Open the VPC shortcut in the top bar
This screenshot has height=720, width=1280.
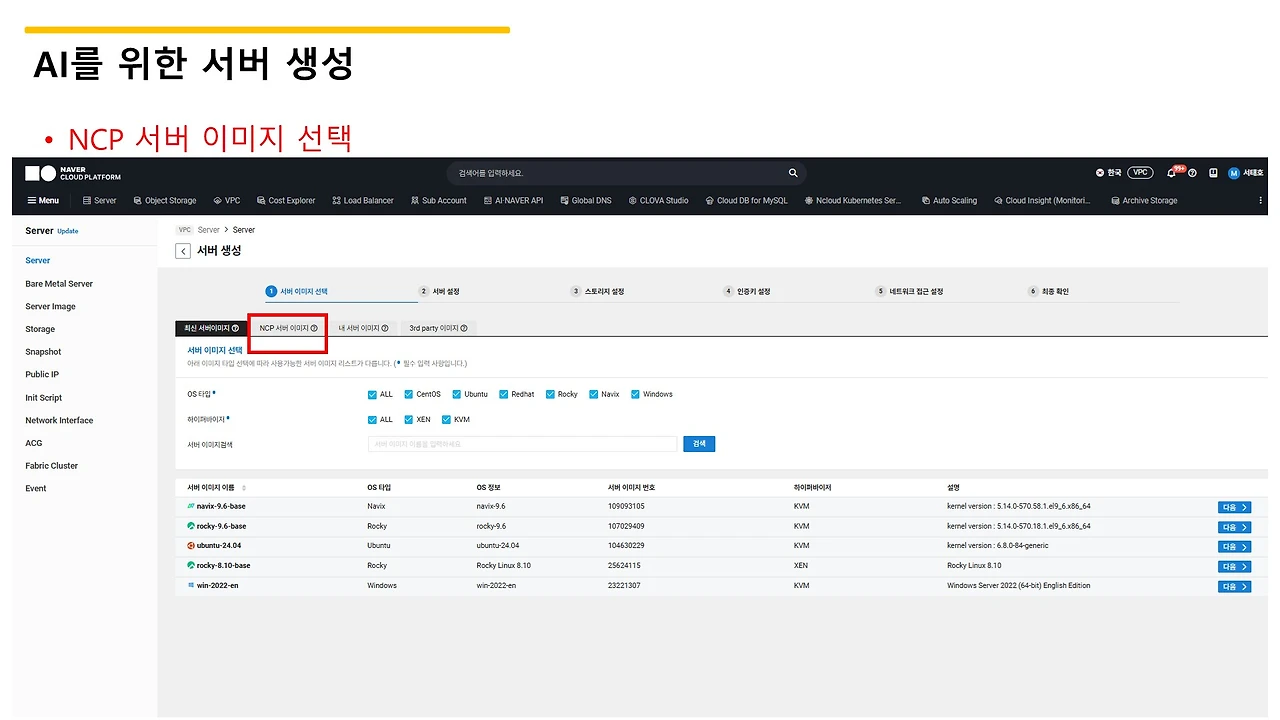(x=227, y=200)
